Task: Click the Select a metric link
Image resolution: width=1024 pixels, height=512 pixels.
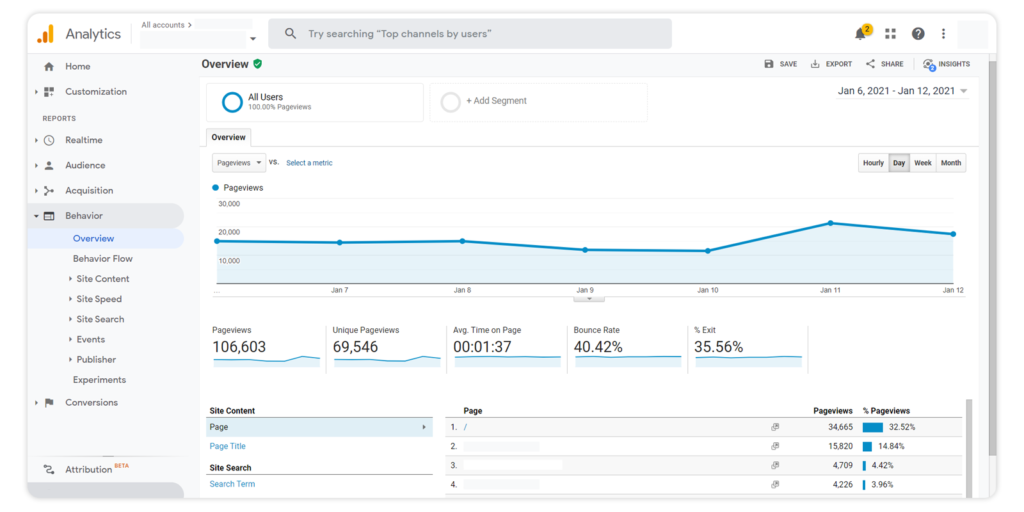Action: [309, 163]
